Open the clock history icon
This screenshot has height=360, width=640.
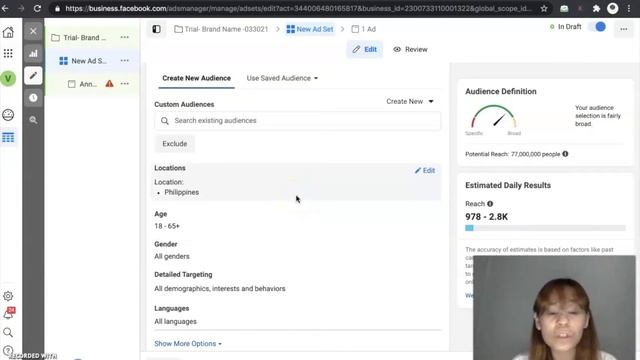pyautogui.click(x=33, y=98)
